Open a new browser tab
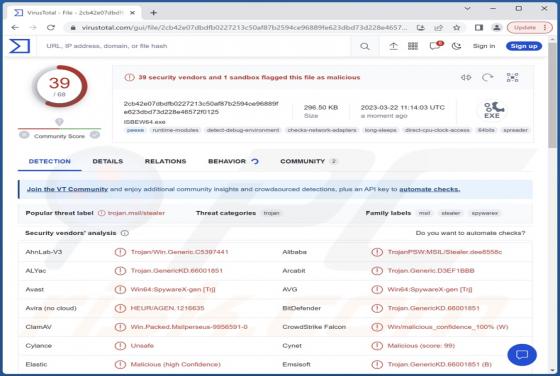Image resolution: width=560 pixels, height=376 pixels. coord(154,13)
